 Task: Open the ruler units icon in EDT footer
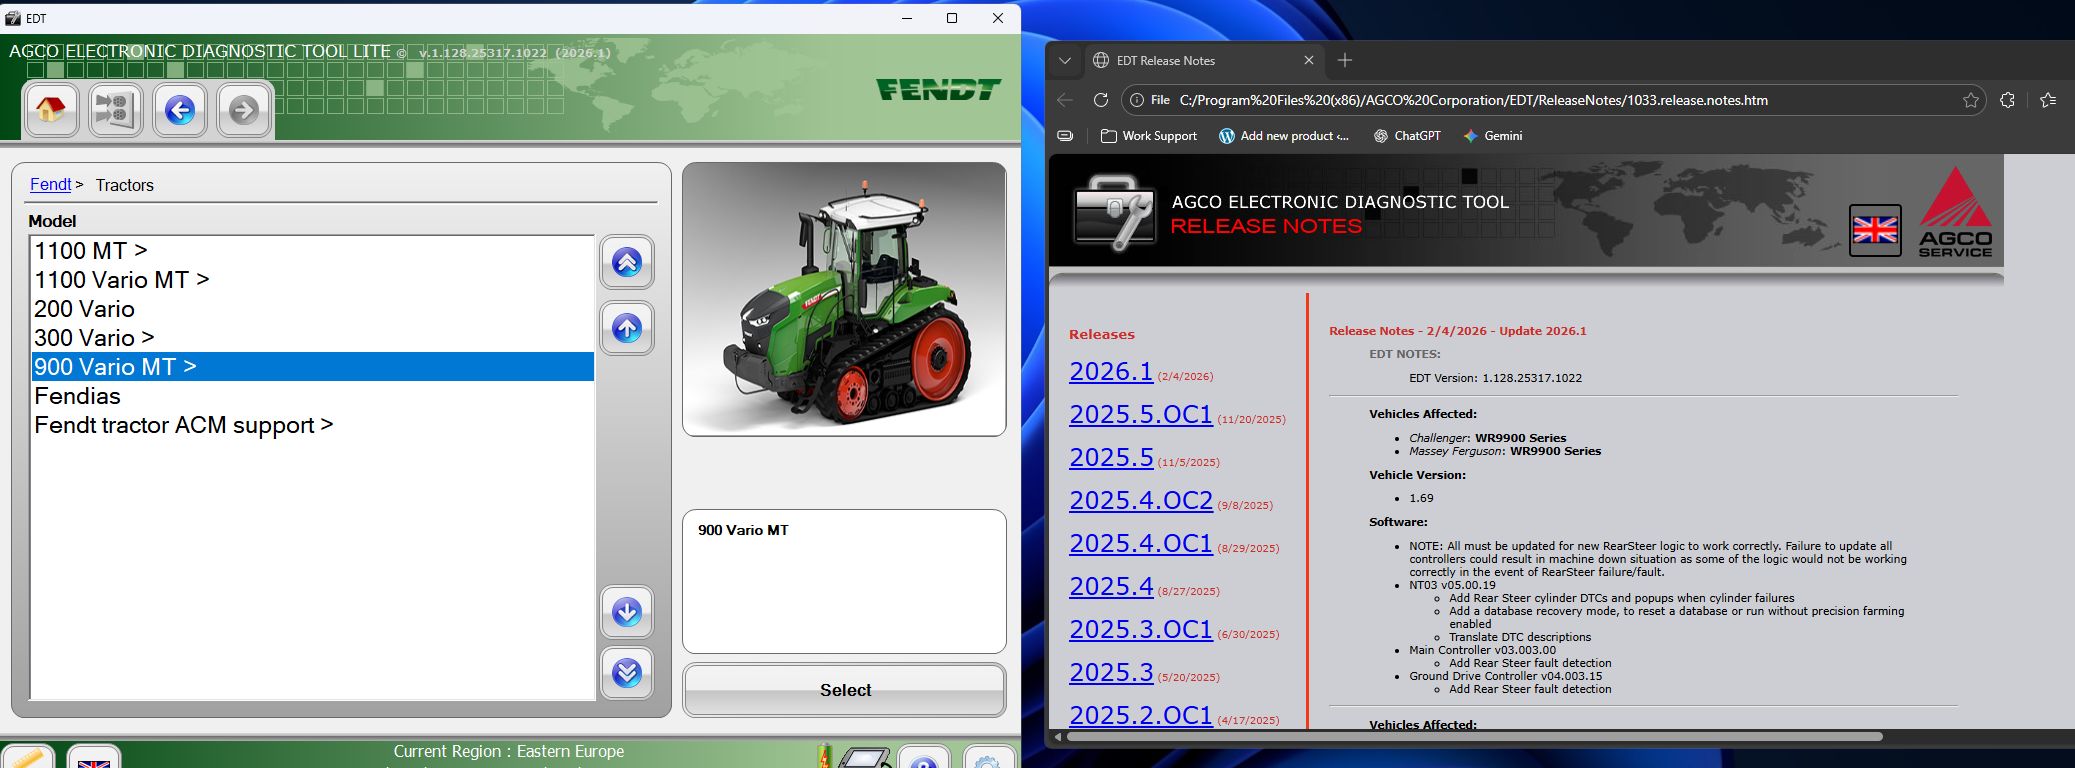click(27, 758)
